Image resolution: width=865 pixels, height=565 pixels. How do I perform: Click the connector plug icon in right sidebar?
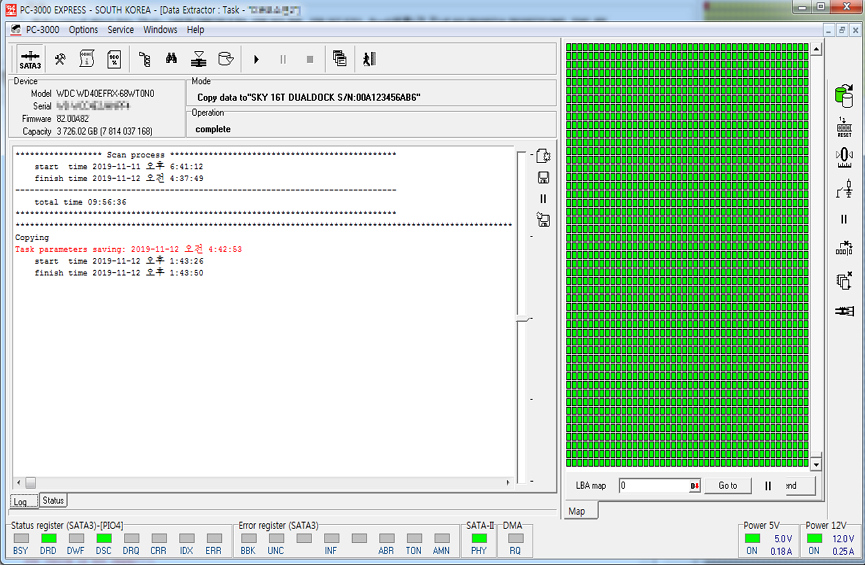(844, 311)
